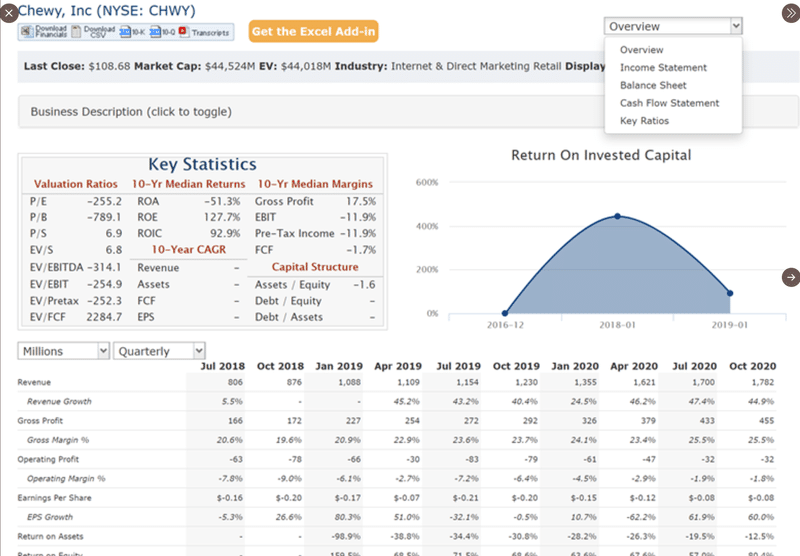Click the Chewy, Inc (NYSE: CHWY) title
Viewport: 800px width, 556px height.
click(x=106, y=10)
